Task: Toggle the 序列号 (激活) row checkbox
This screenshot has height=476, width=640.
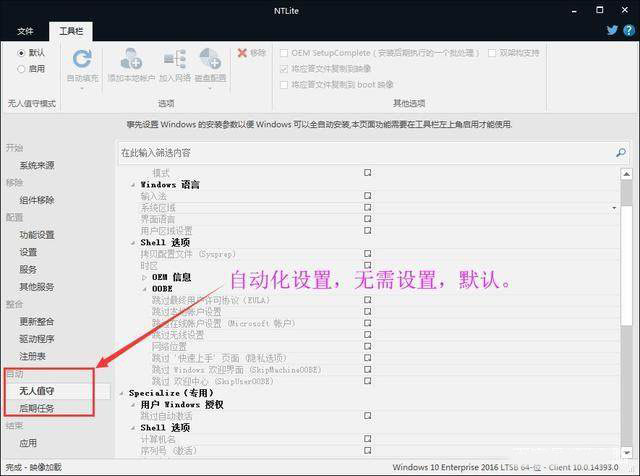Action: (368, 450)
